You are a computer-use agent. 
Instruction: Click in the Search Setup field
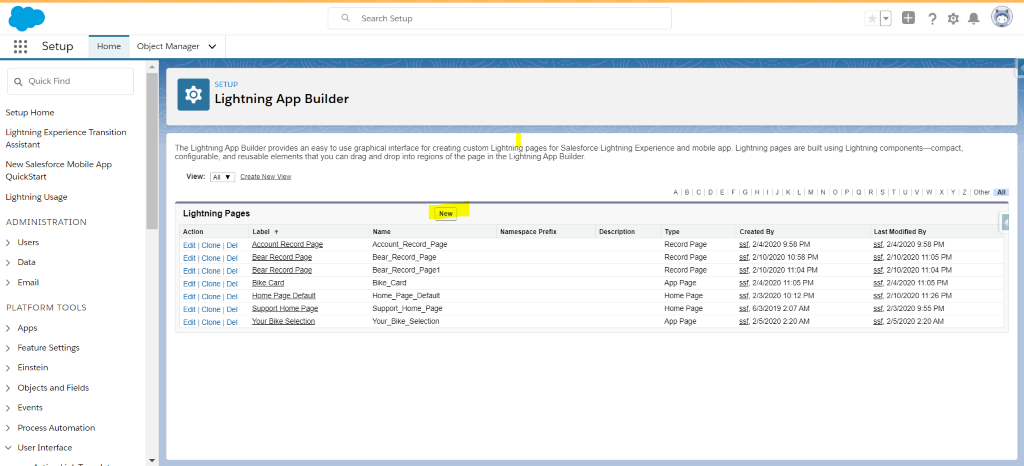(x=500, y=18)
